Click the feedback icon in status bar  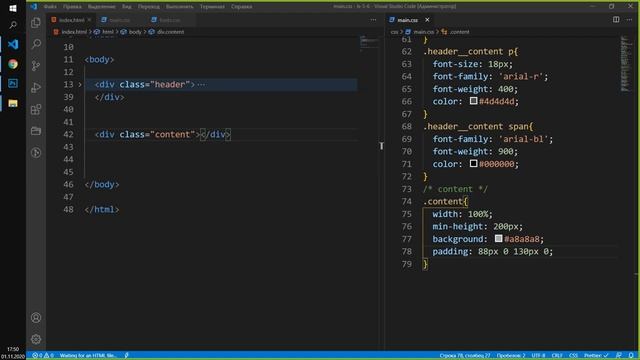tap(619, 356)
